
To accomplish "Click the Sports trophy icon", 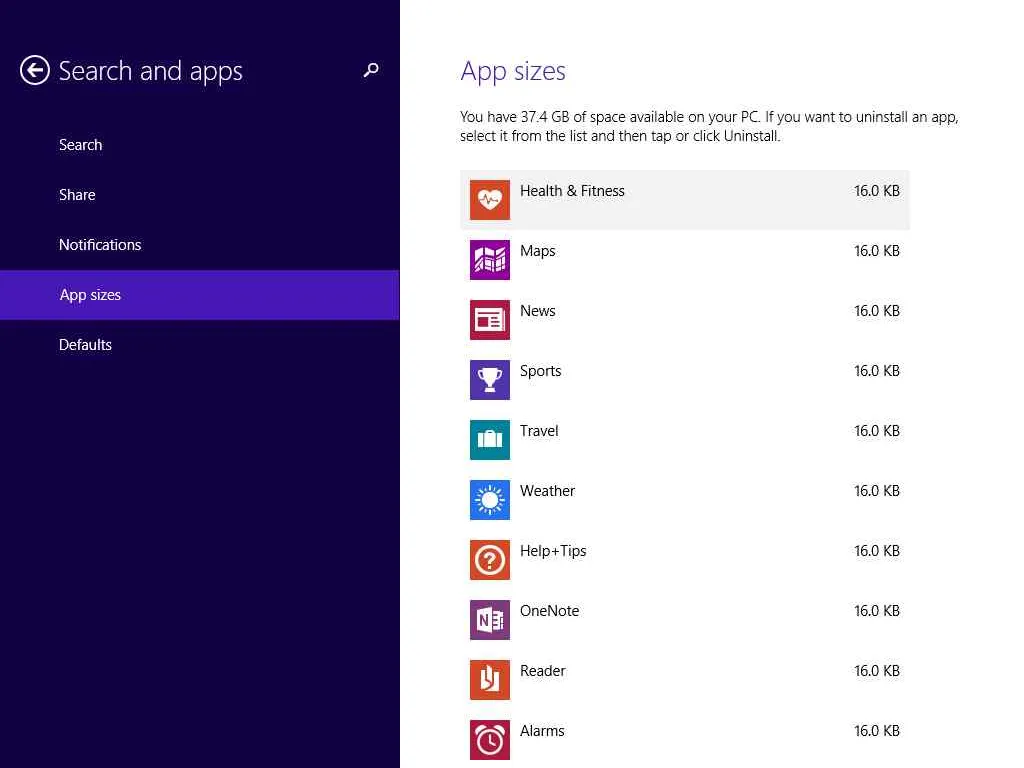I will (490, 380).
